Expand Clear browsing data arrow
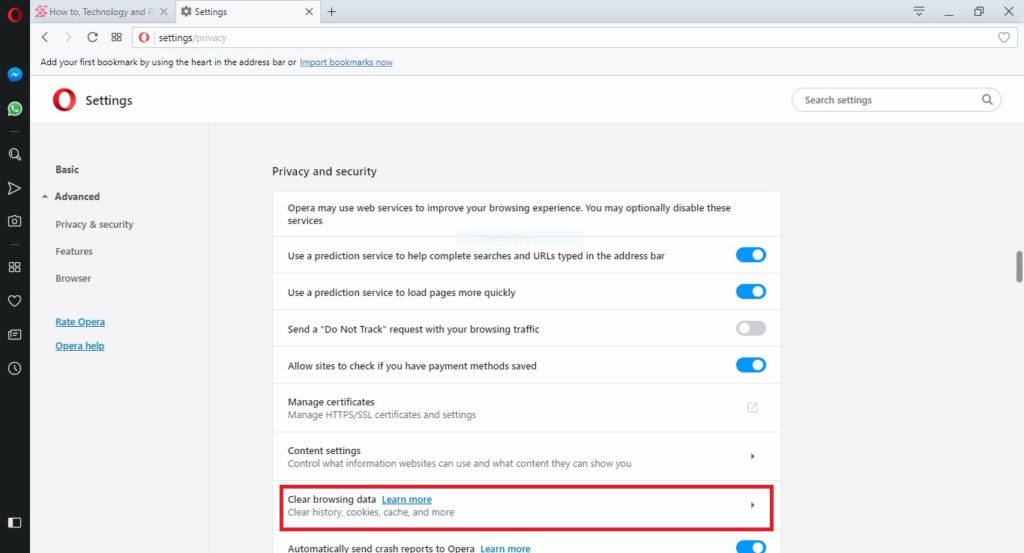The image size is (1024, 553). click(x=752, y=505)
